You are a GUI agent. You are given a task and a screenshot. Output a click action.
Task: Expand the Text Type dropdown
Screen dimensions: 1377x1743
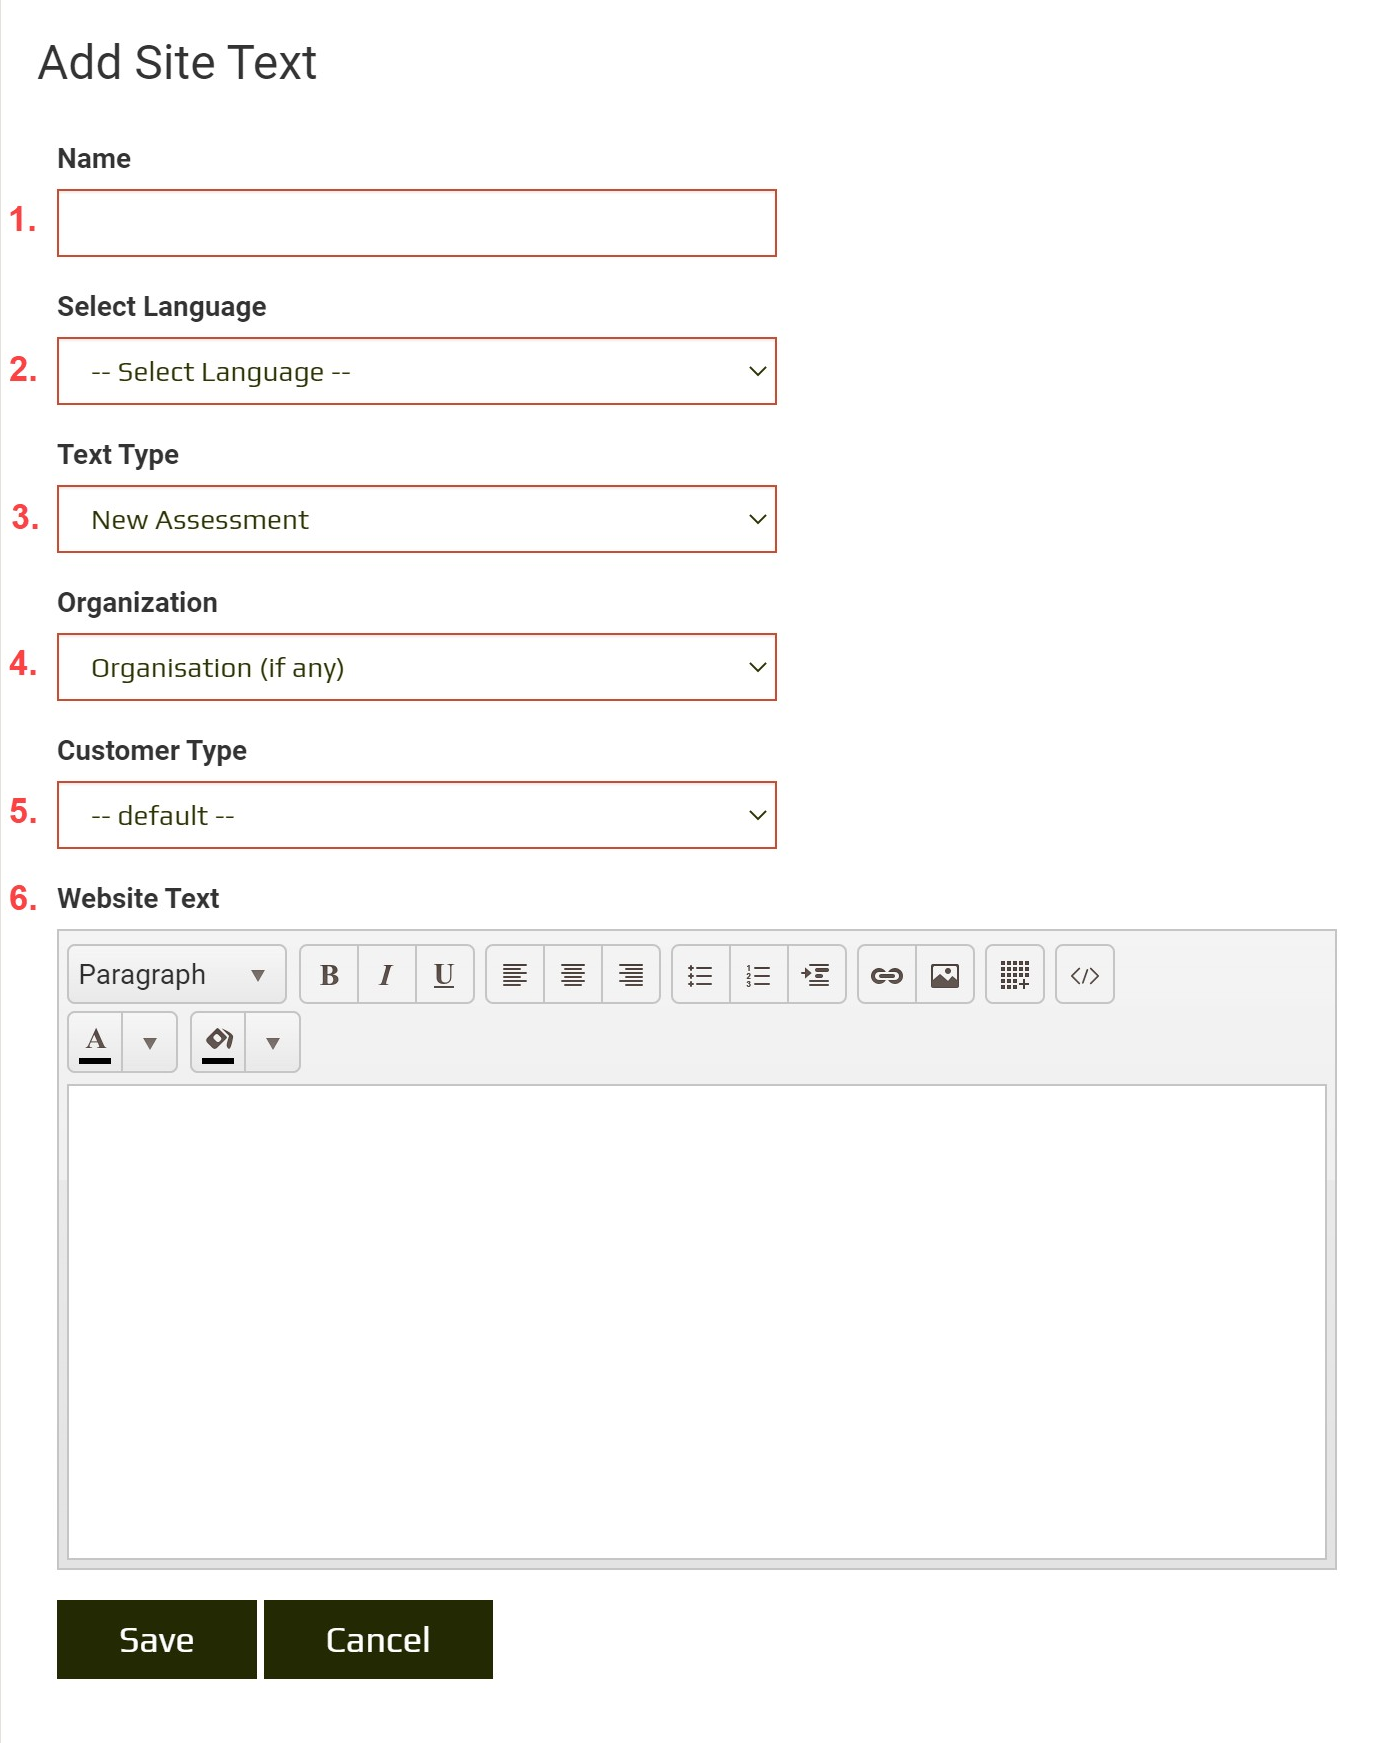tap(417, 520)
